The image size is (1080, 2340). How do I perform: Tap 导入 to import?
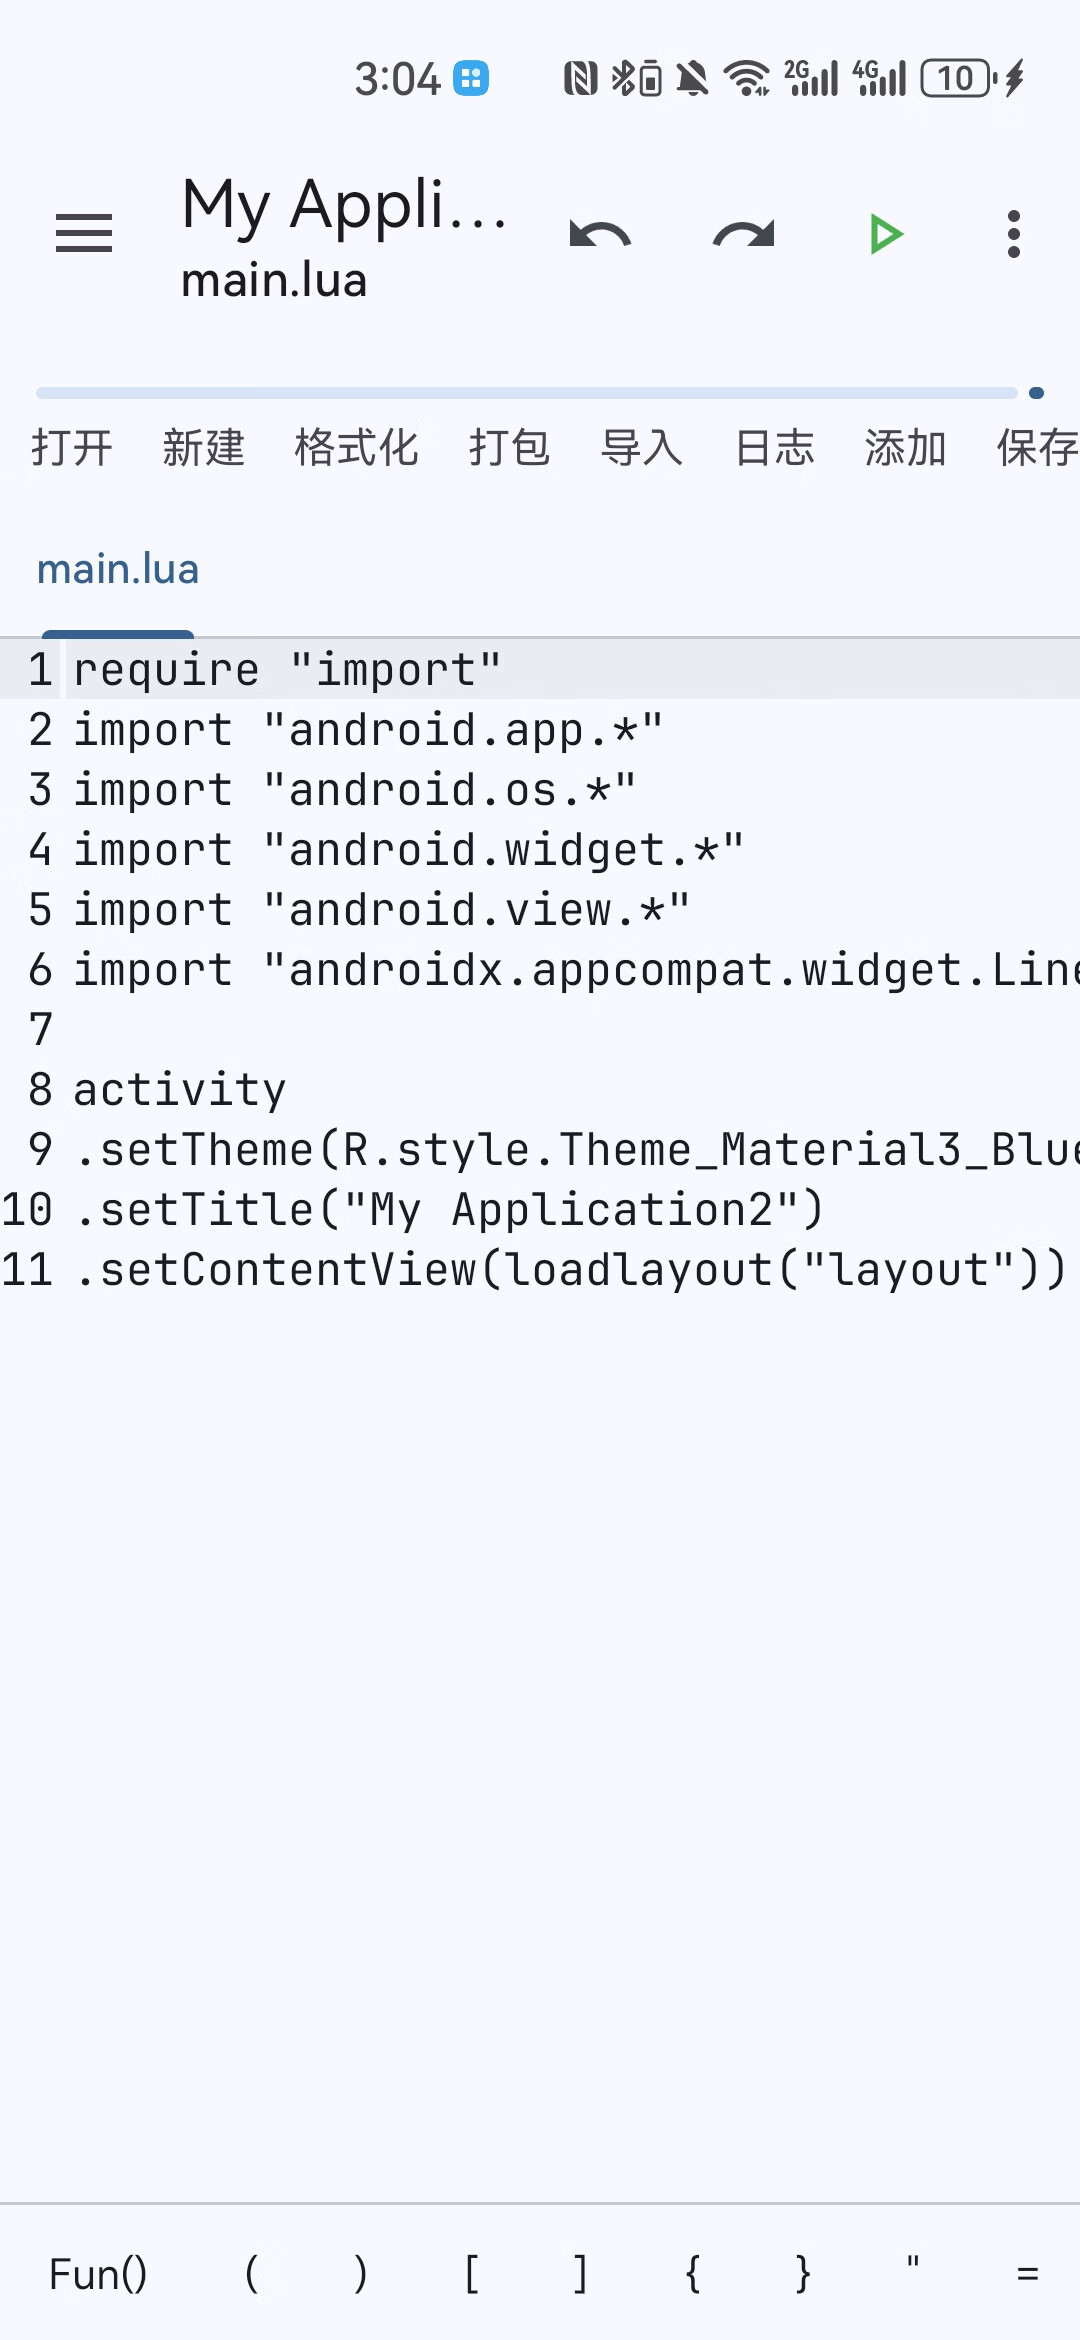tap(642, 447)
